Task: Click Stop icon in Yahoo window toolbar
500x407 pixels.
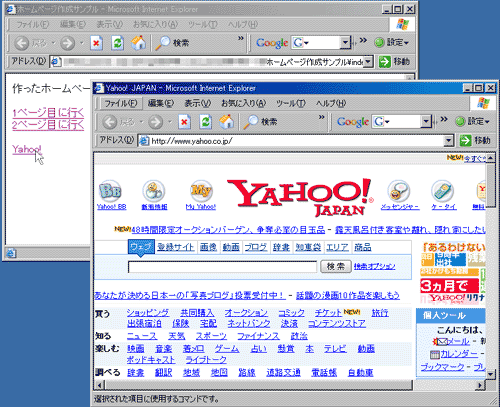Action: click(184, 122)
